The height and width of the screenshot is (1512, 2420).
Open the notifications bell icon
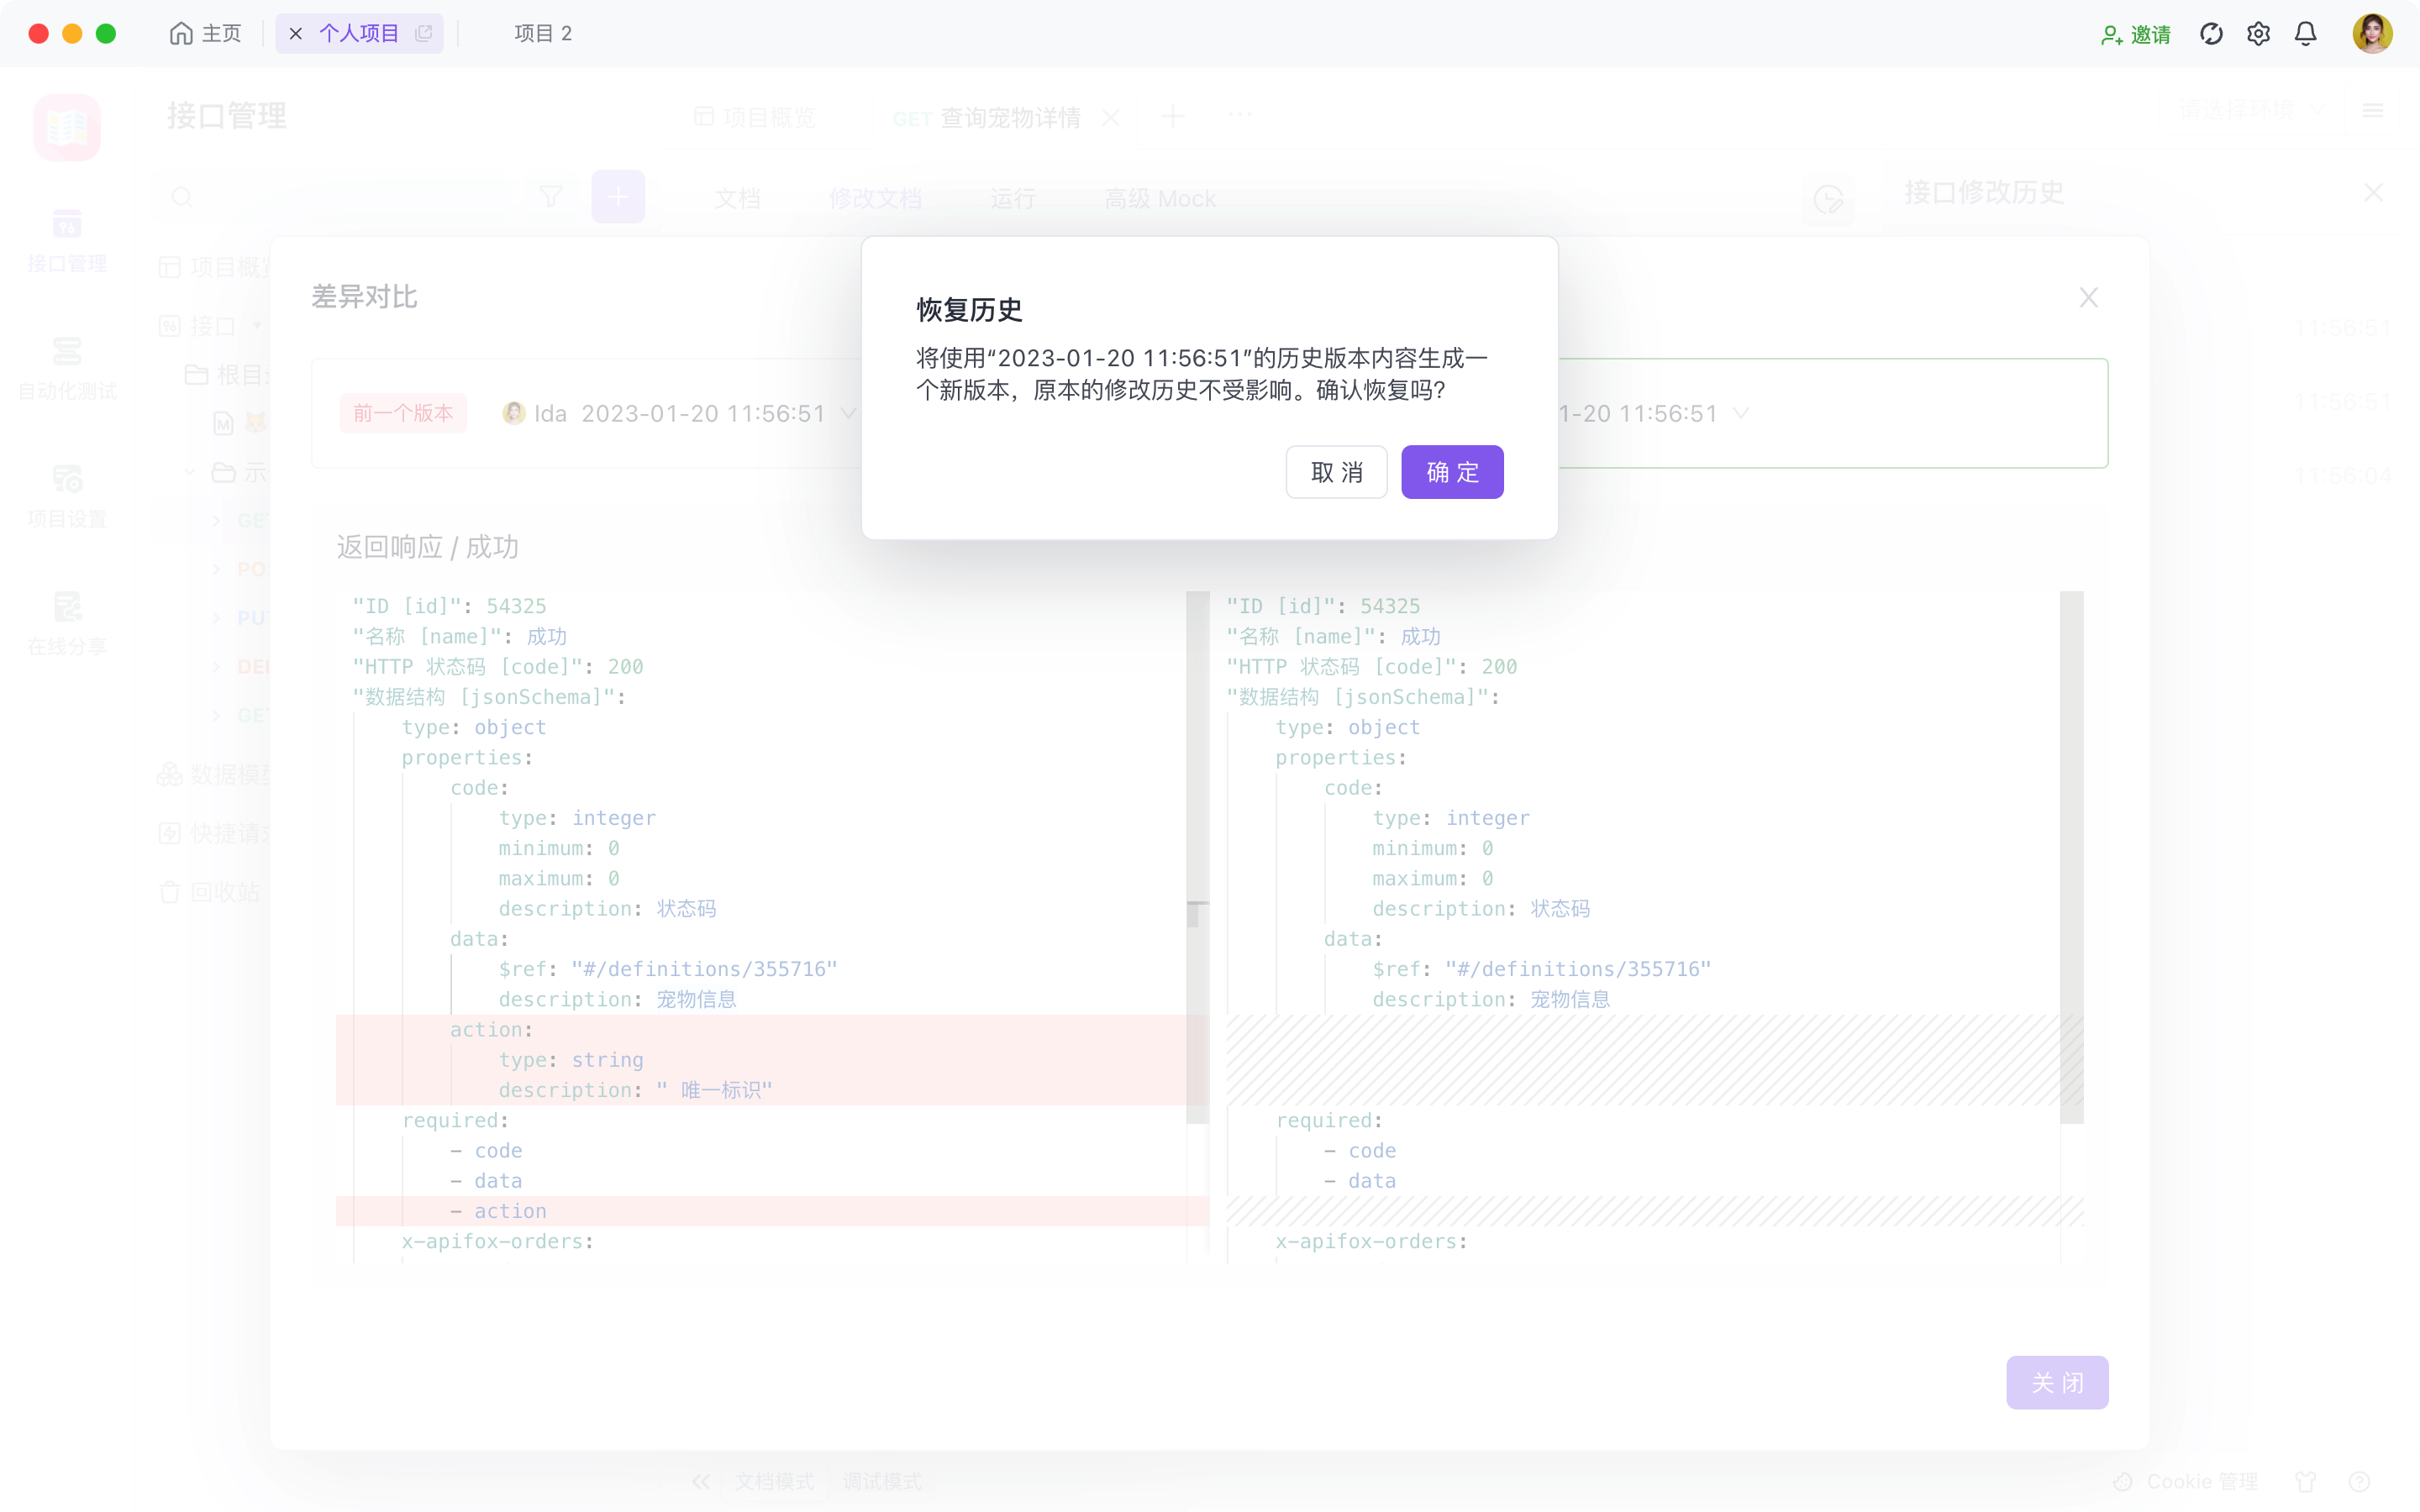(2305, 34)
